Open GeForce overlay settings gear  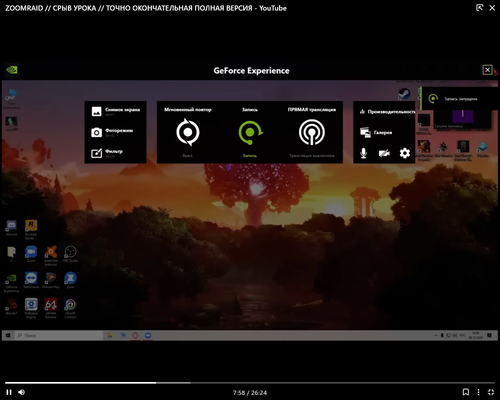pos(405,153)
